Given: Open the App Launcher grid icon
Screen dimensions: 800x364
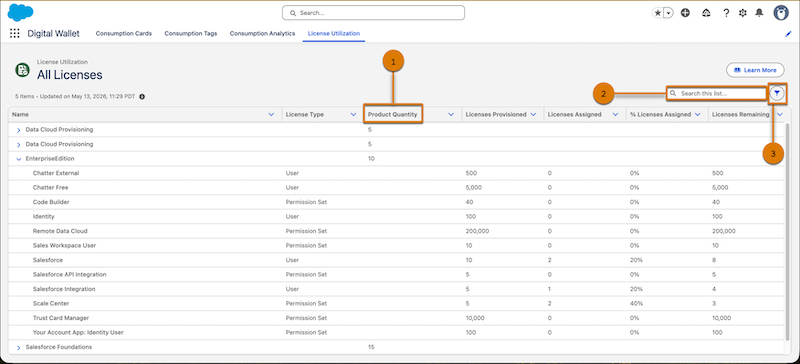Looking at the screenshot, I should [x=15, y=34].
